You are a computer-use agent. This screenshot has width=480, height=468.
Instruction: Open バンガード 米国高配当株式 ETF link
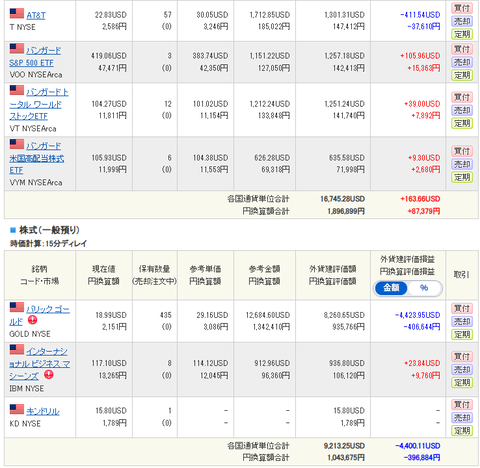[37, 158]
